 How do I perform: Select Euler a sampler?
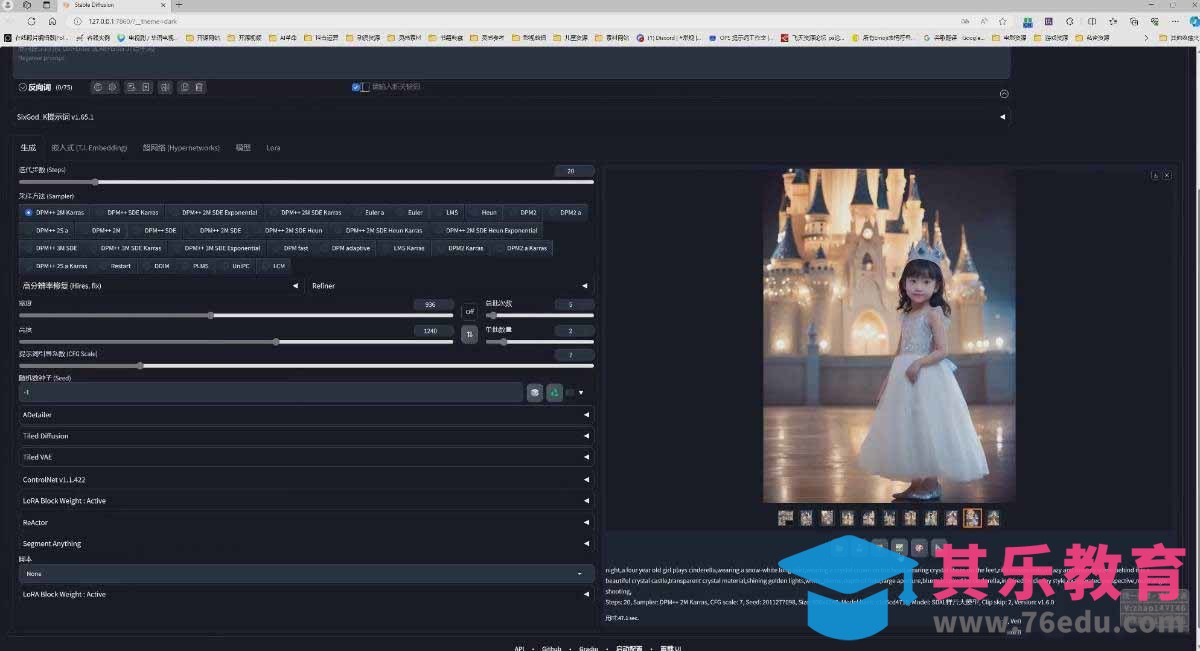(369, 212)
